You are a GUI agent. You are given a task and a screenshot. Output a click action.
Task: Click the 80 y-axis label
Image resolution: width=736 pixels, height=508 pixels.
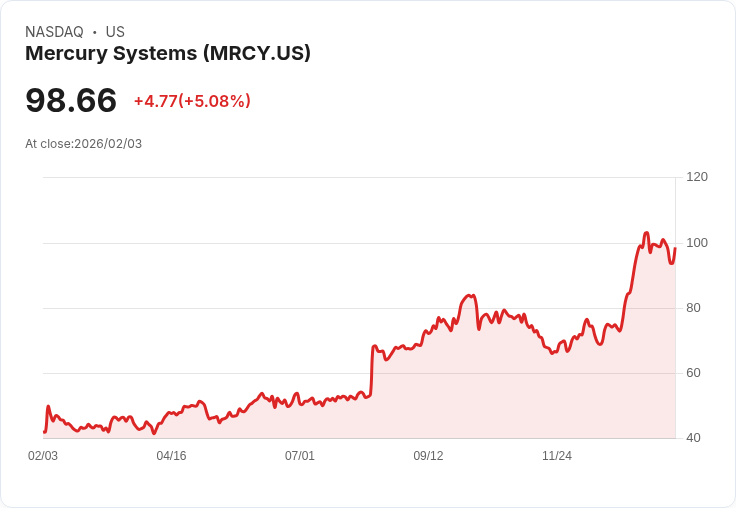(693, 308)
